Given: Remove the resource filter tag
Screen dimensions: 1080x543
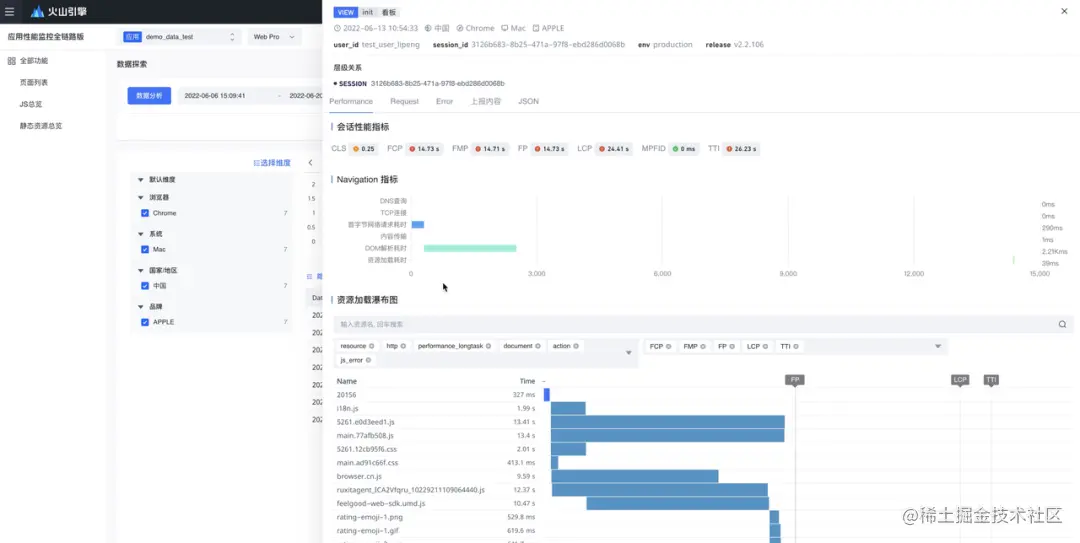Looking at the screenshot, I should point(372,346).
